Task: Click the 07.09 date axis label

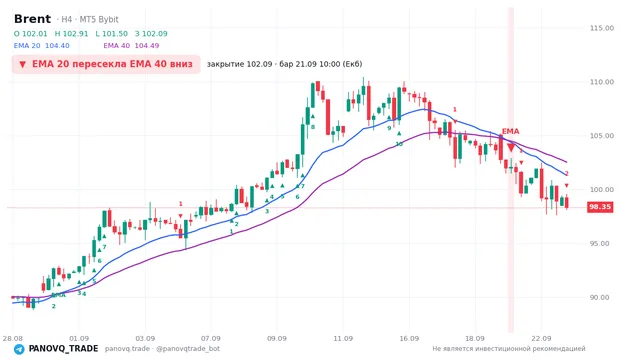Action: point(211,339)
